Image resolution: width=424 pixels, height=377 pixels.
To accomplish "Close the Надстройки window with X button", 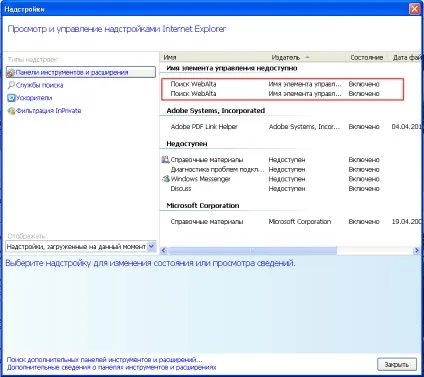I will [414, 9].
